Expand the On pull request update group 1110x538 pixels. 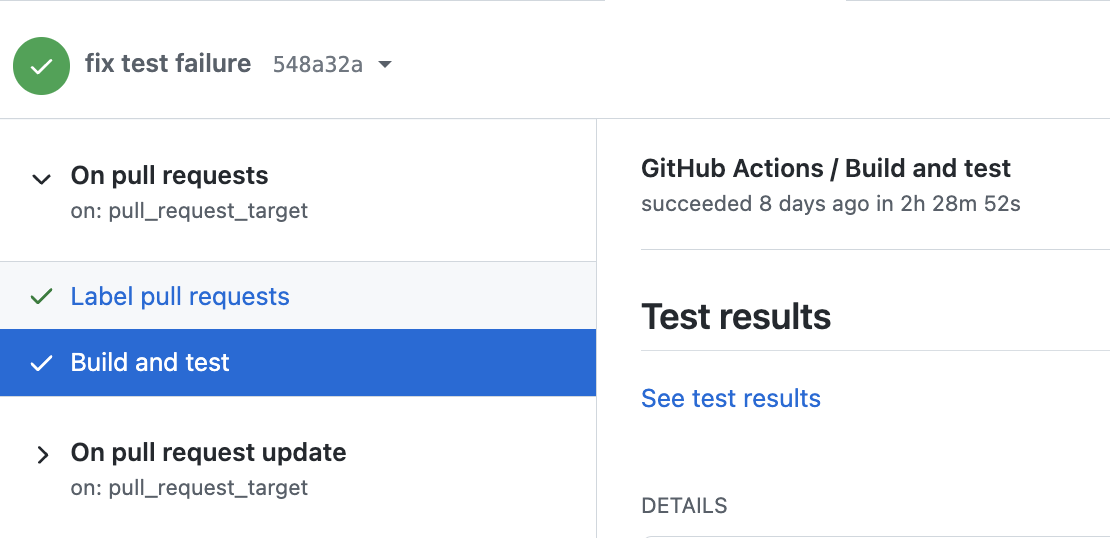click(42, 455)
